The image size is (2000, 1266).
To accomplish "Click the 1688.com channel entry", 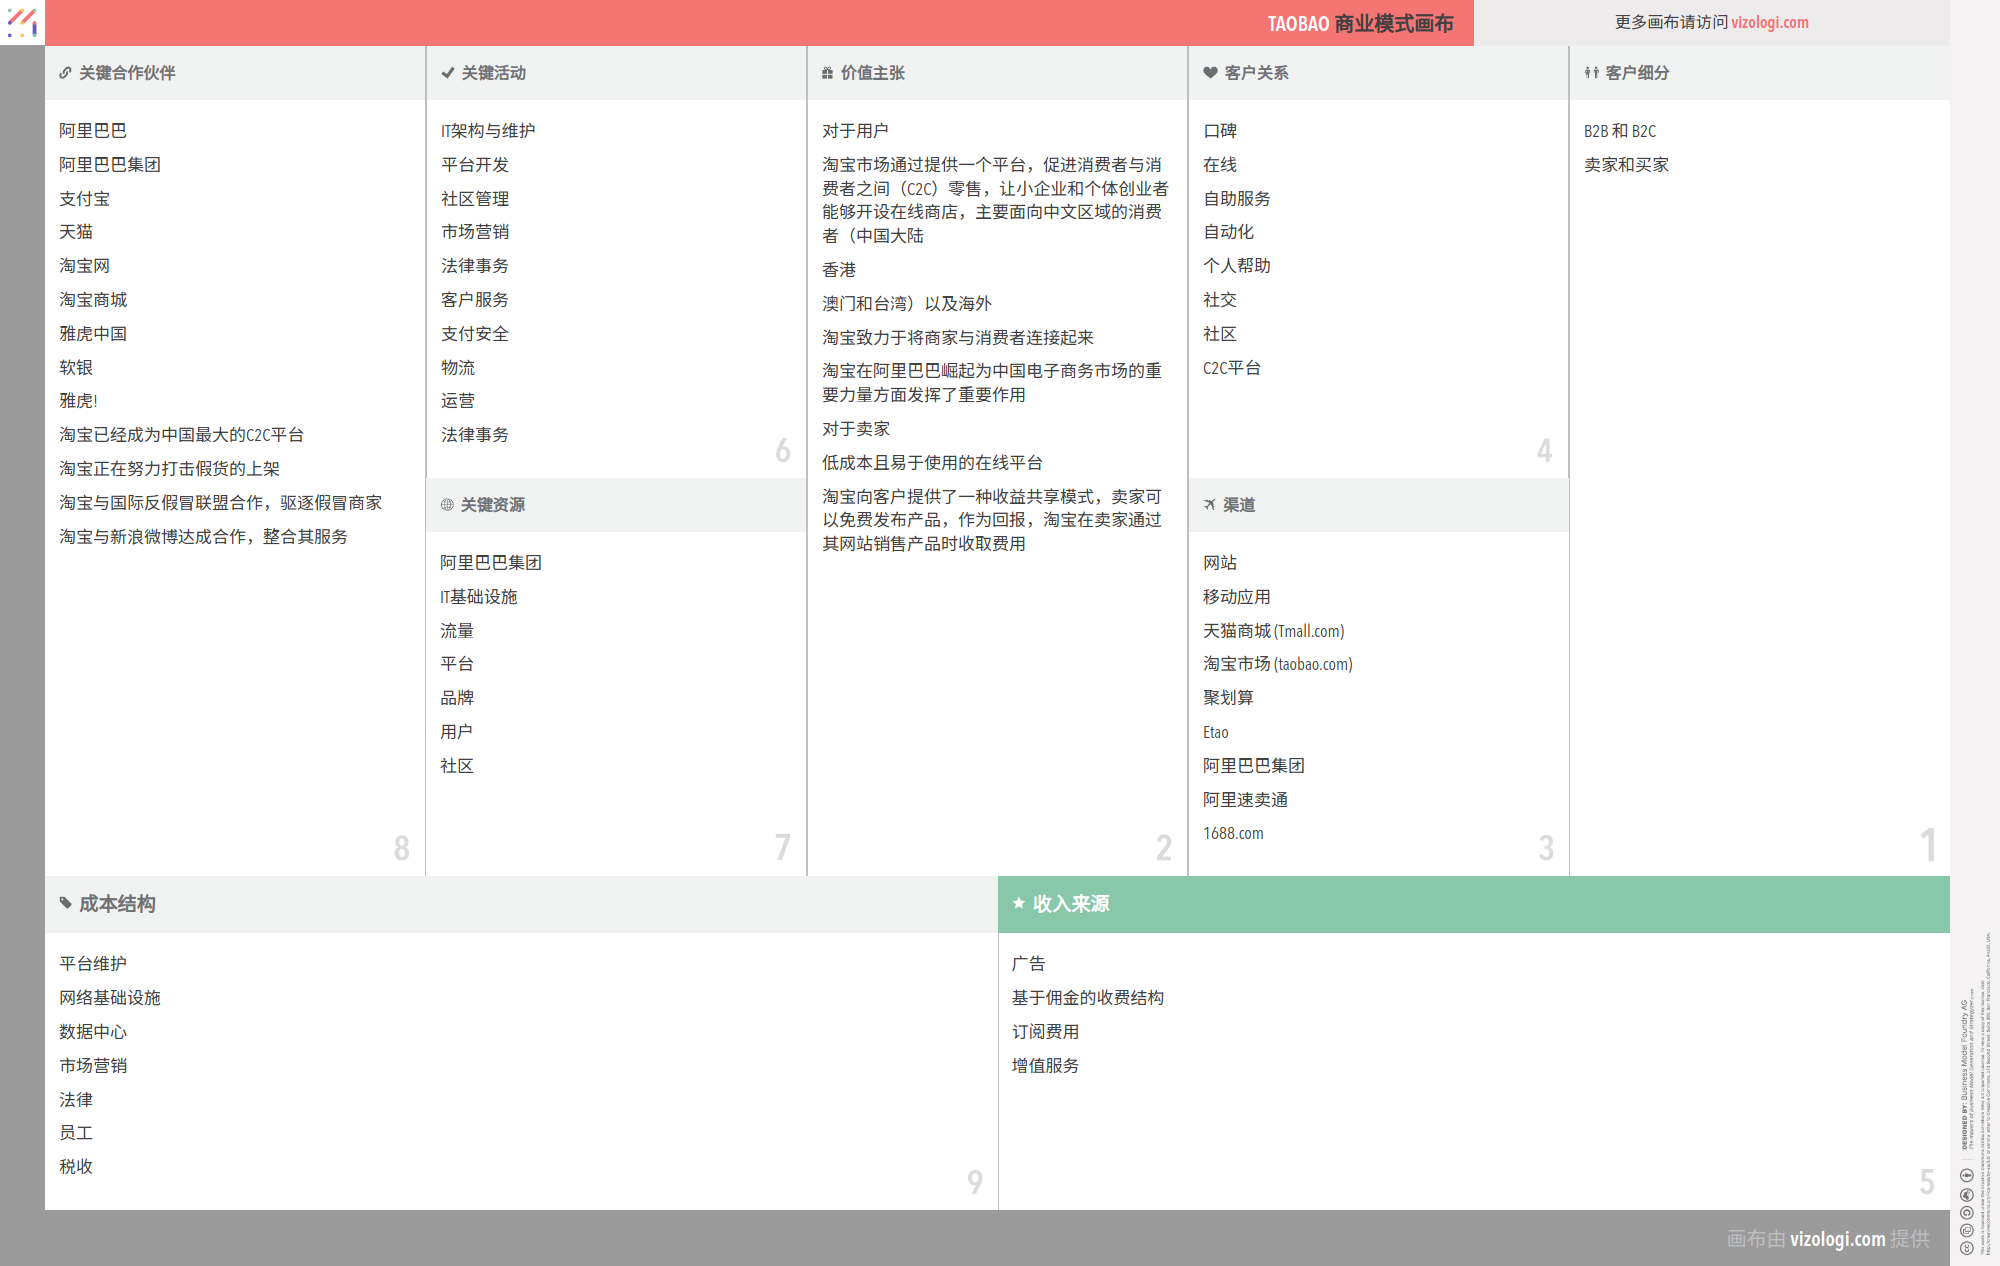I will point(1233,833).
